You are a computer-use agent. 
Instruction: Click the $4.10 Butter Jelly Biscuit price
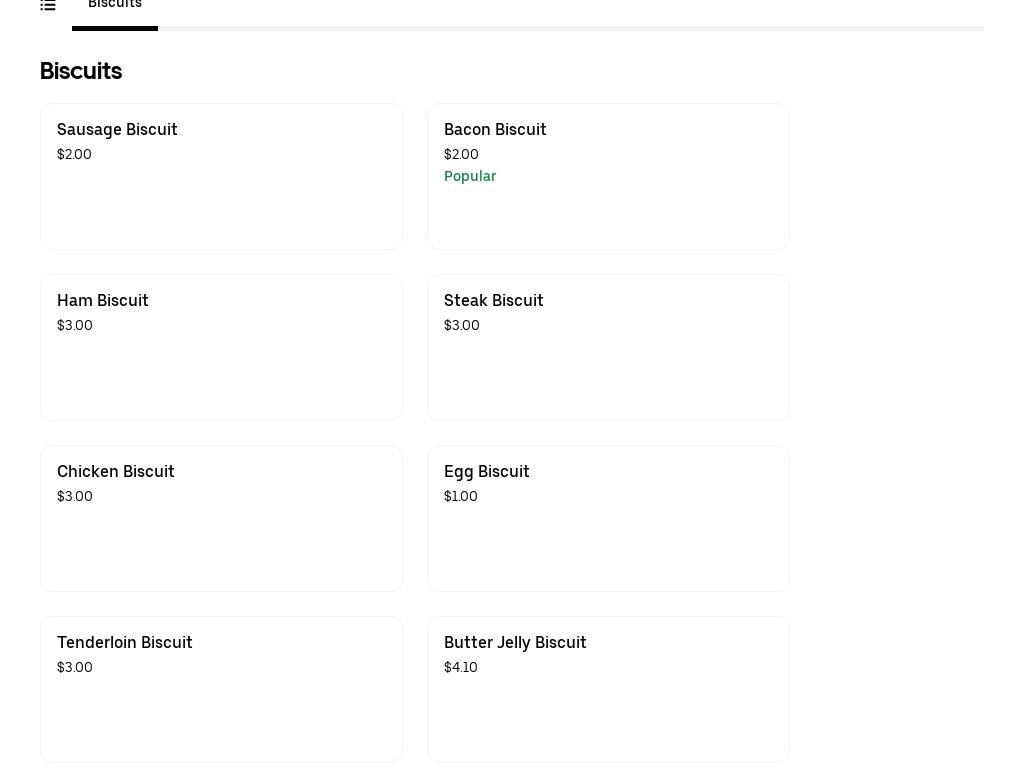pos(461,667)
